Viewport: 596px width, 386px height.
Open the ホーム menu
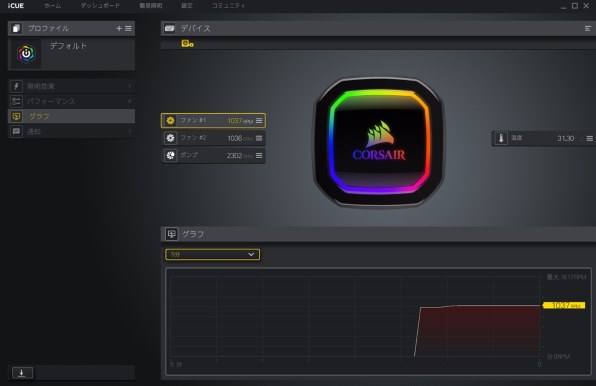click(52, 6)
